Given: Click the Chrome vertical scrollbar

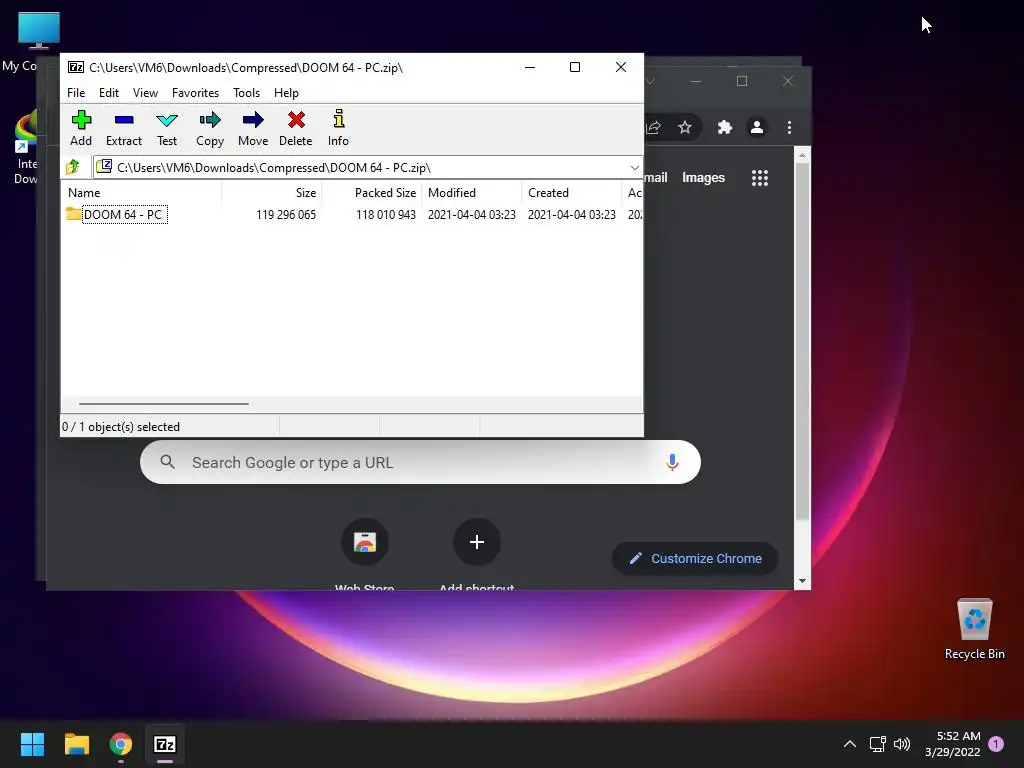Looking at the screenshot, I should (802, 341).
